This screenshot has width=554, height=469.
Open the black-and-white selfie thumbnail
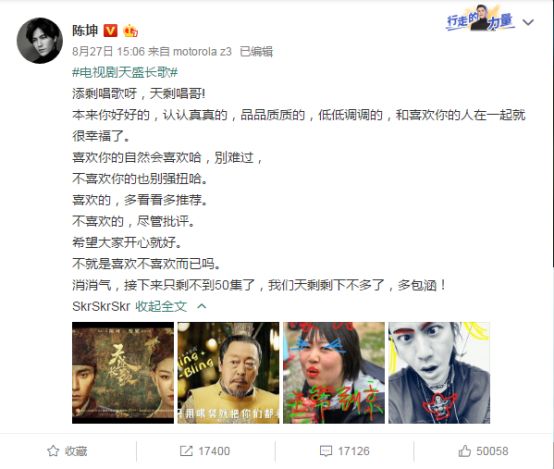(439, 373)
